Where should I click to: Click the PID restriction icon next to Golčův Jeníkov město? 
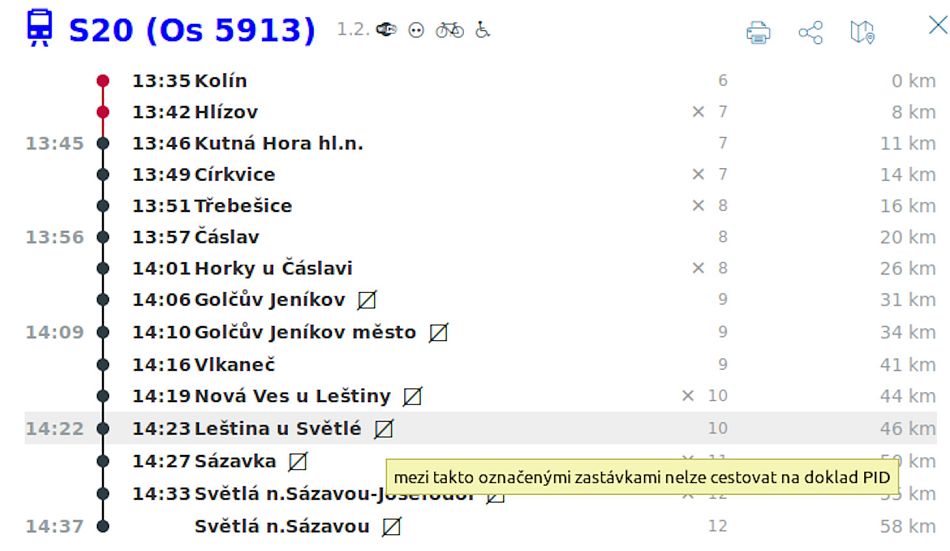(x=438, y=333)
